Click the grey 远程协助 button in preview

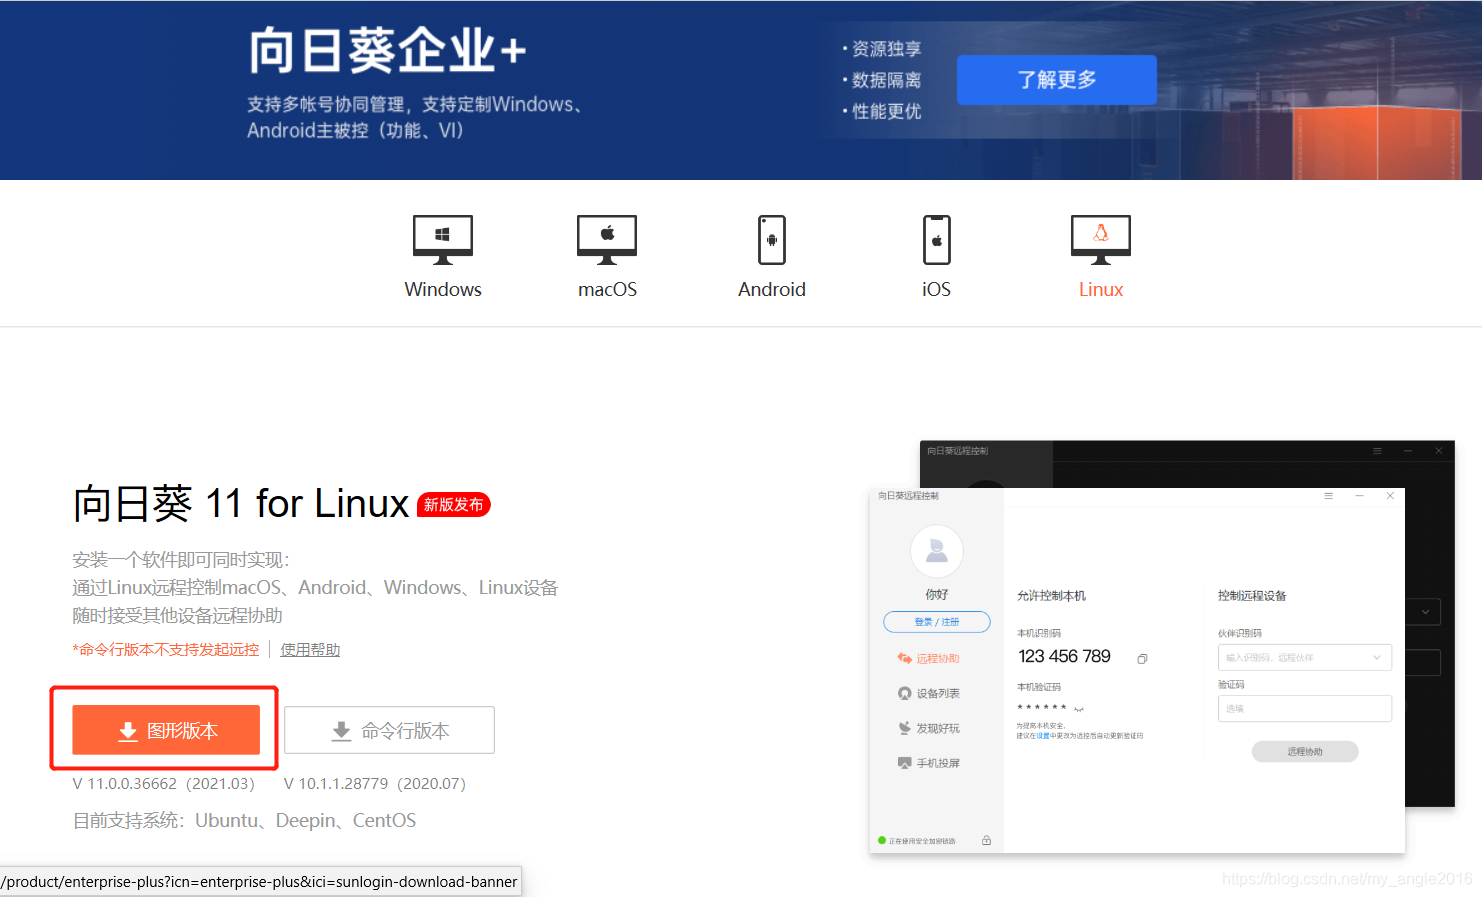coord(1305,751)
